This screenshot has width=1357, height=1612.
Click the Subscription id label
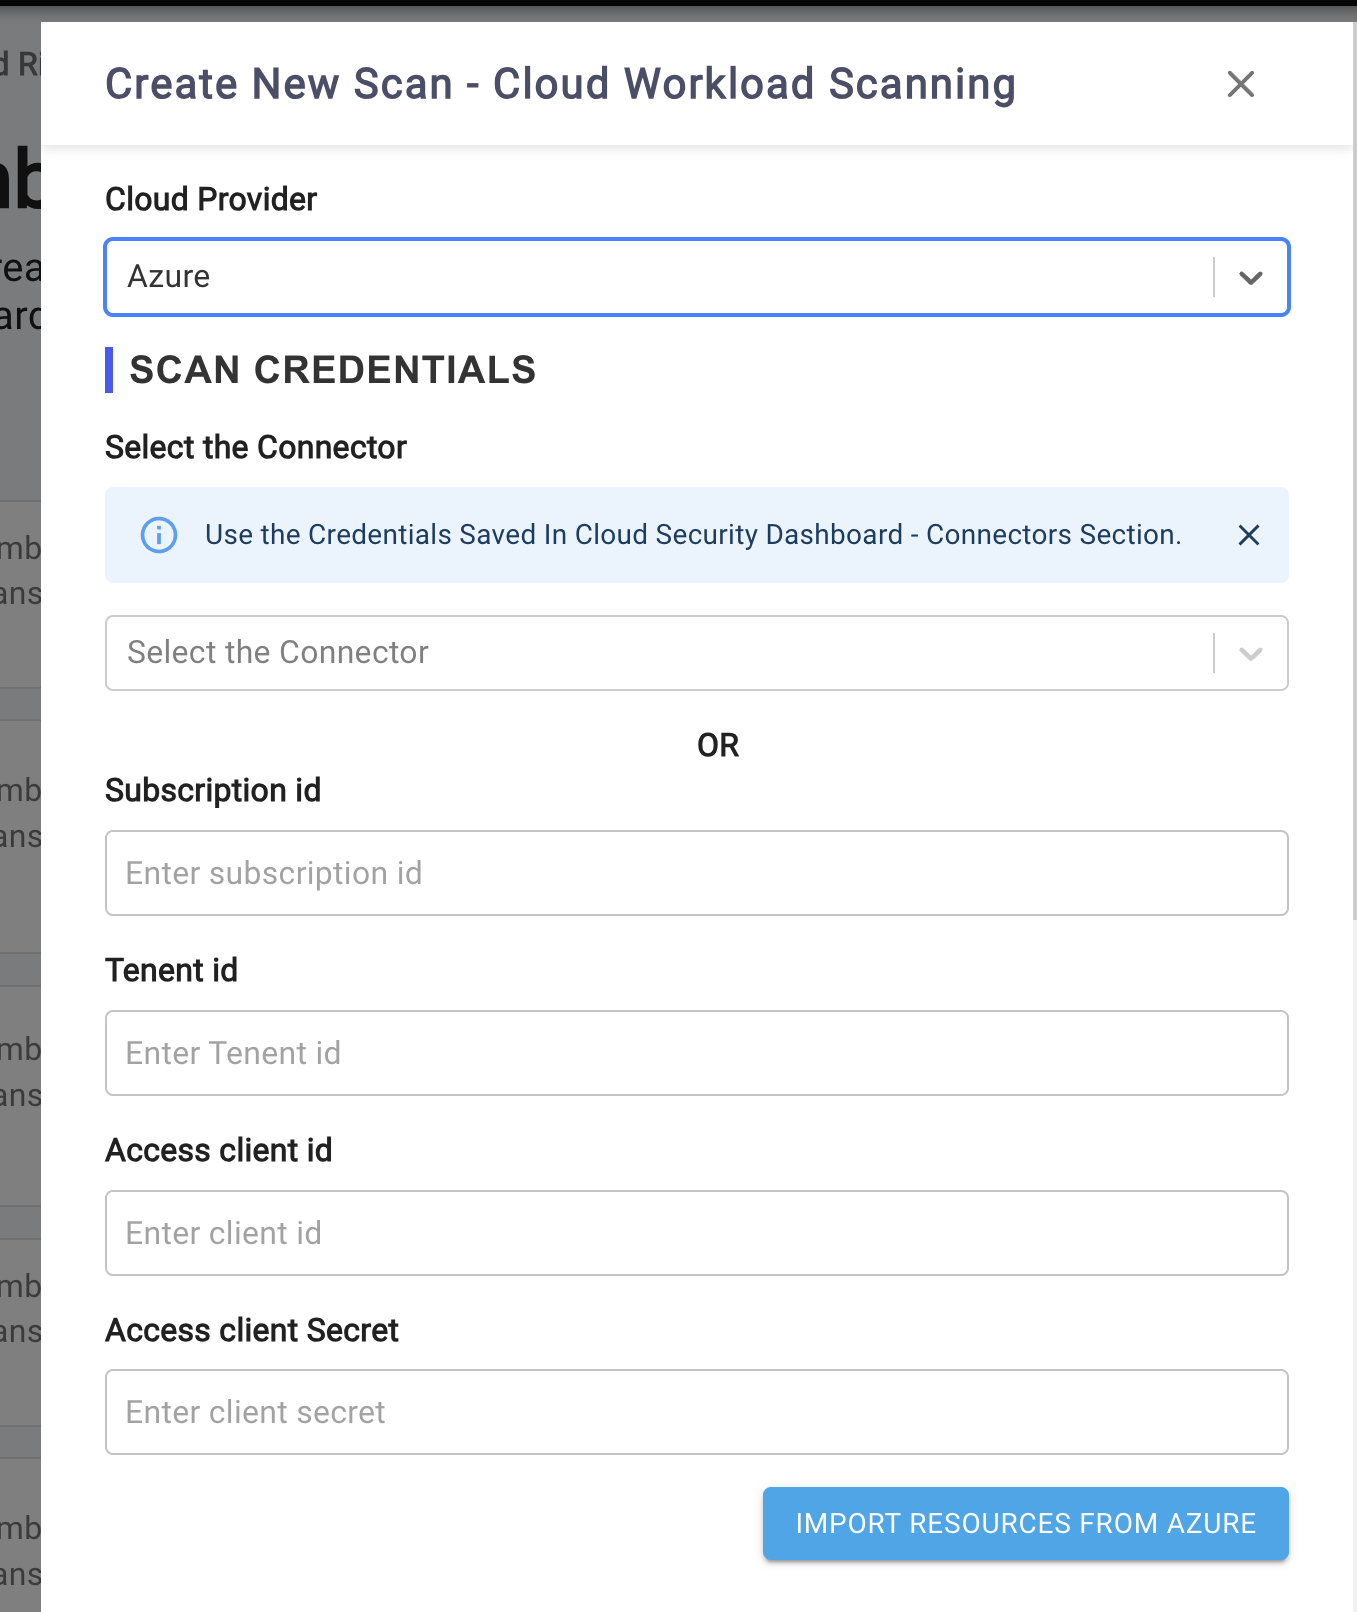pyautogui.click(x=213, y=790)
